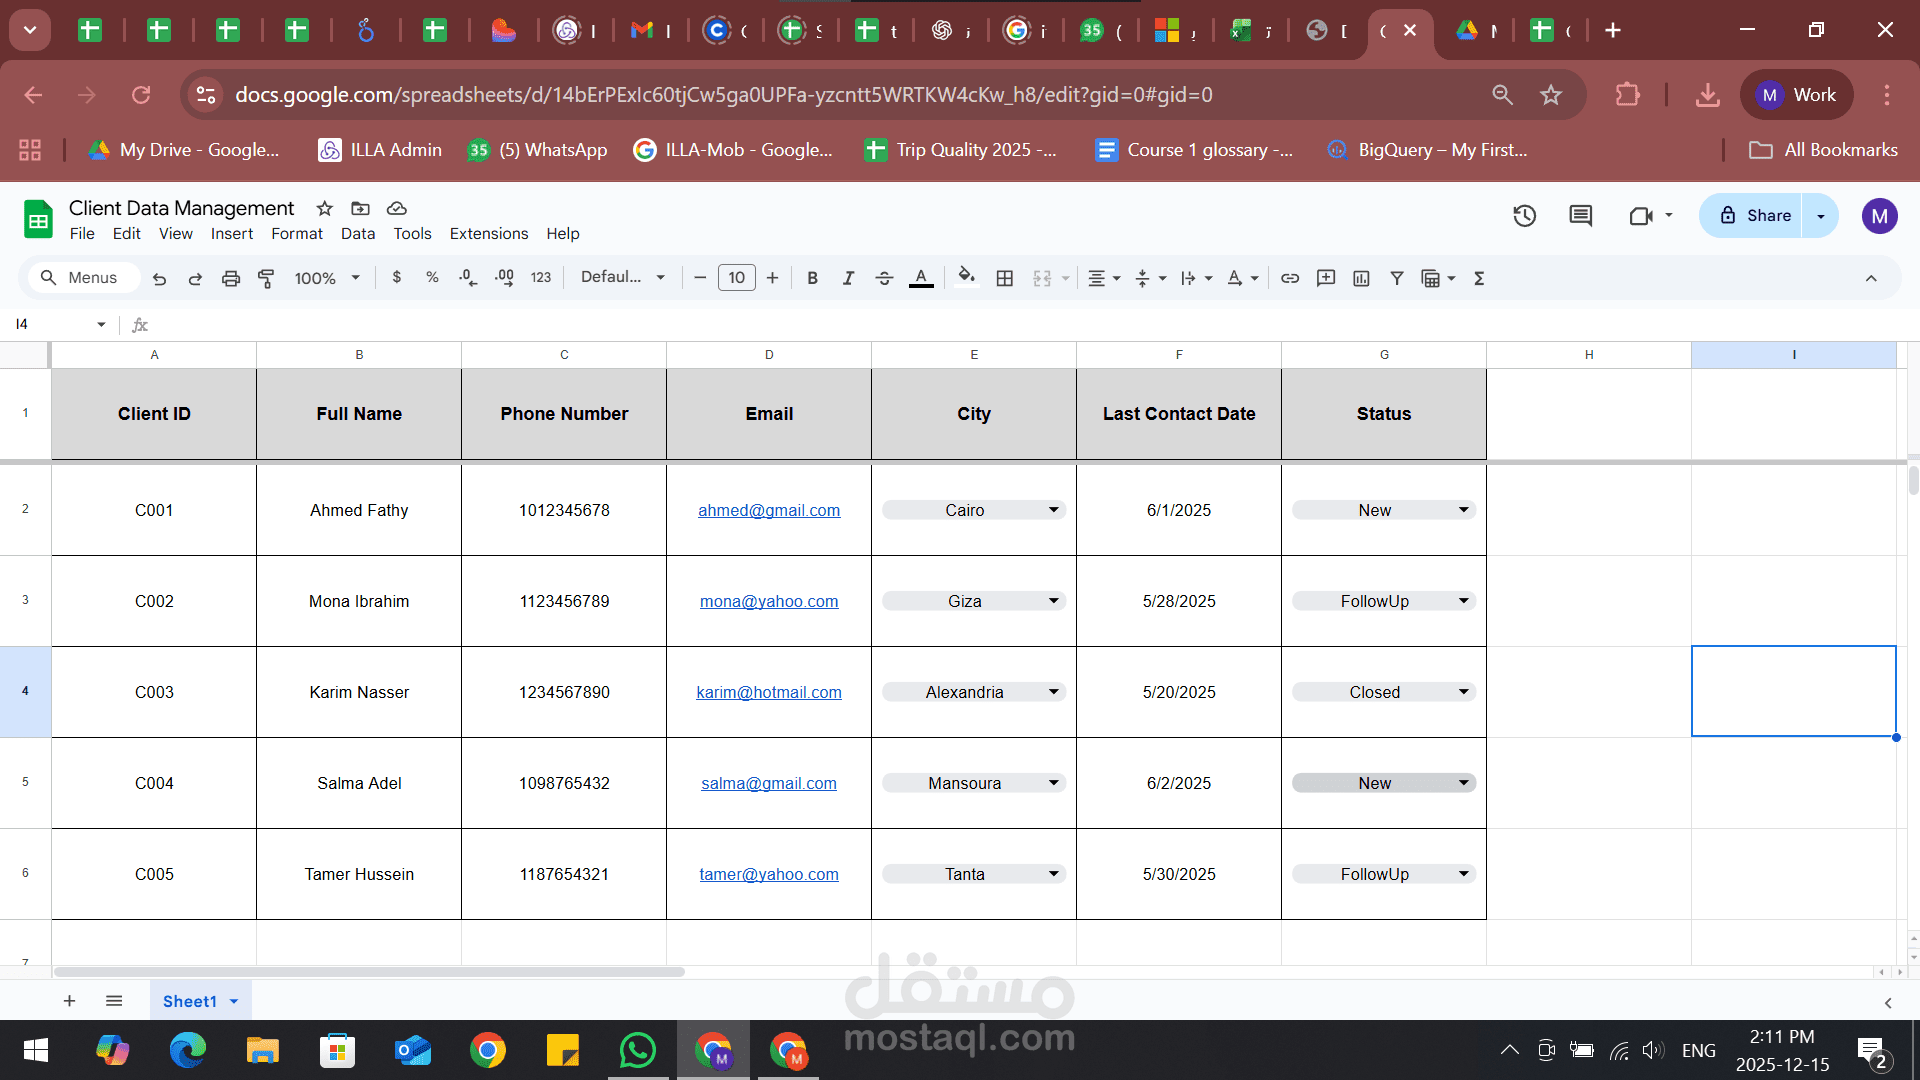Screen dimensions: 1920x1080
Task: Open version history clock icon
Action: [x=1524, y=216]
